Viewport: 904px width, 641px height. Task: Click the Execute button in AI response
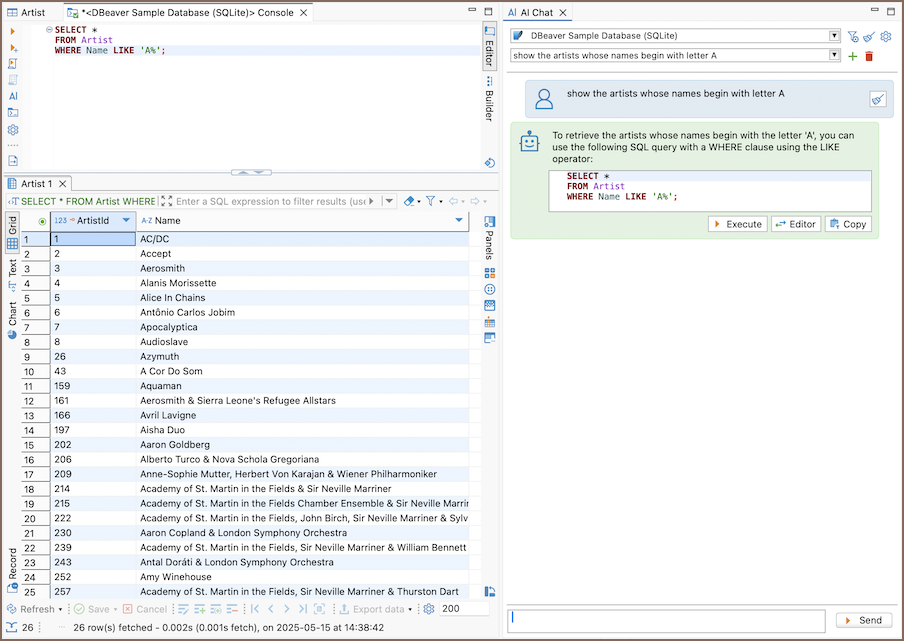click(737, 224)
